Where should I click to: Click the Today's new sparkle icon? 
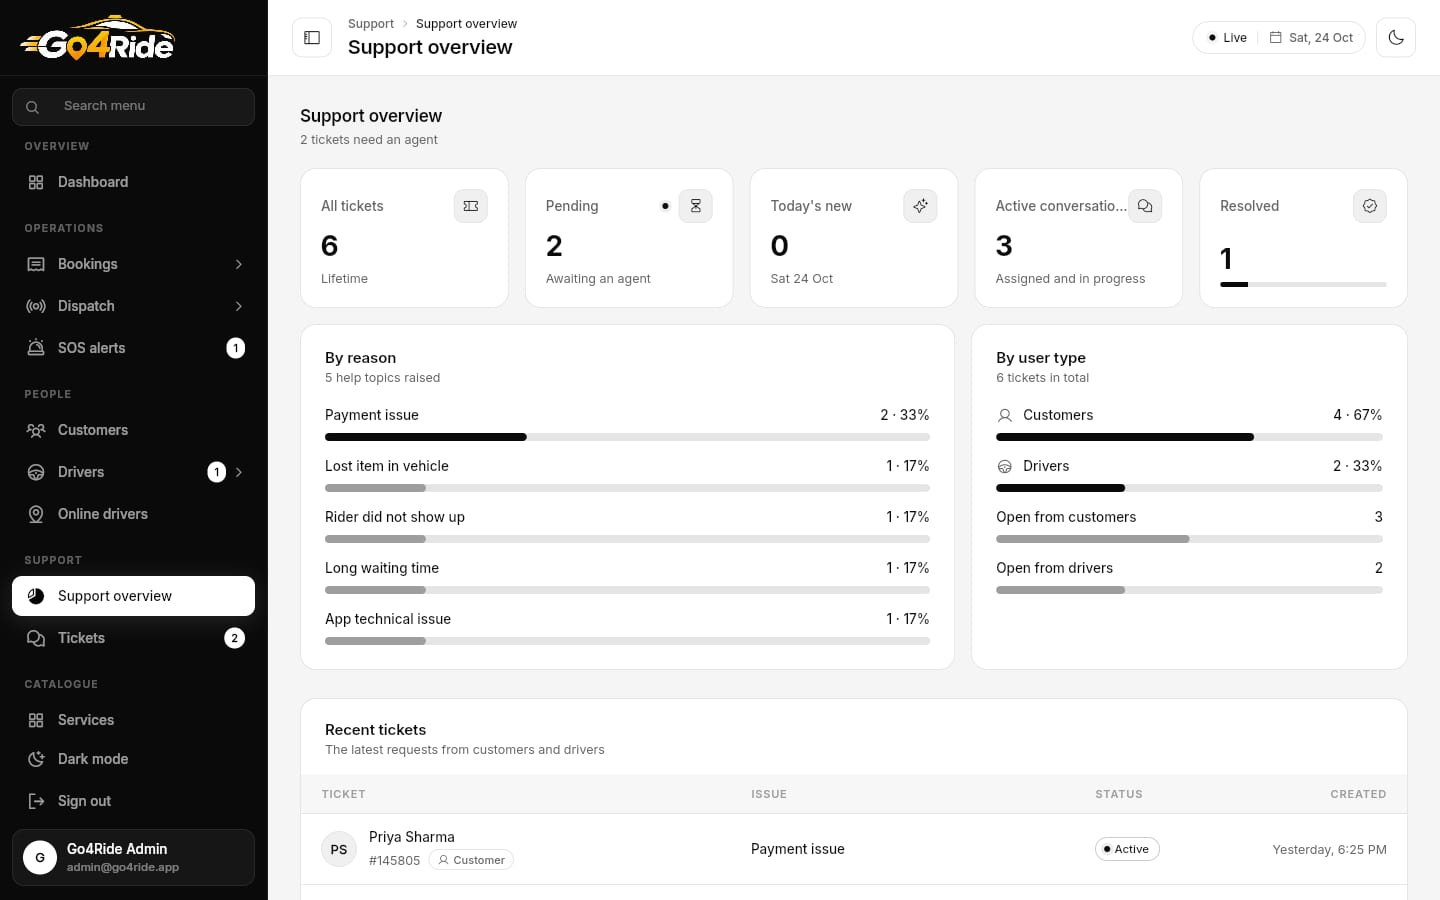pos(920,206)
